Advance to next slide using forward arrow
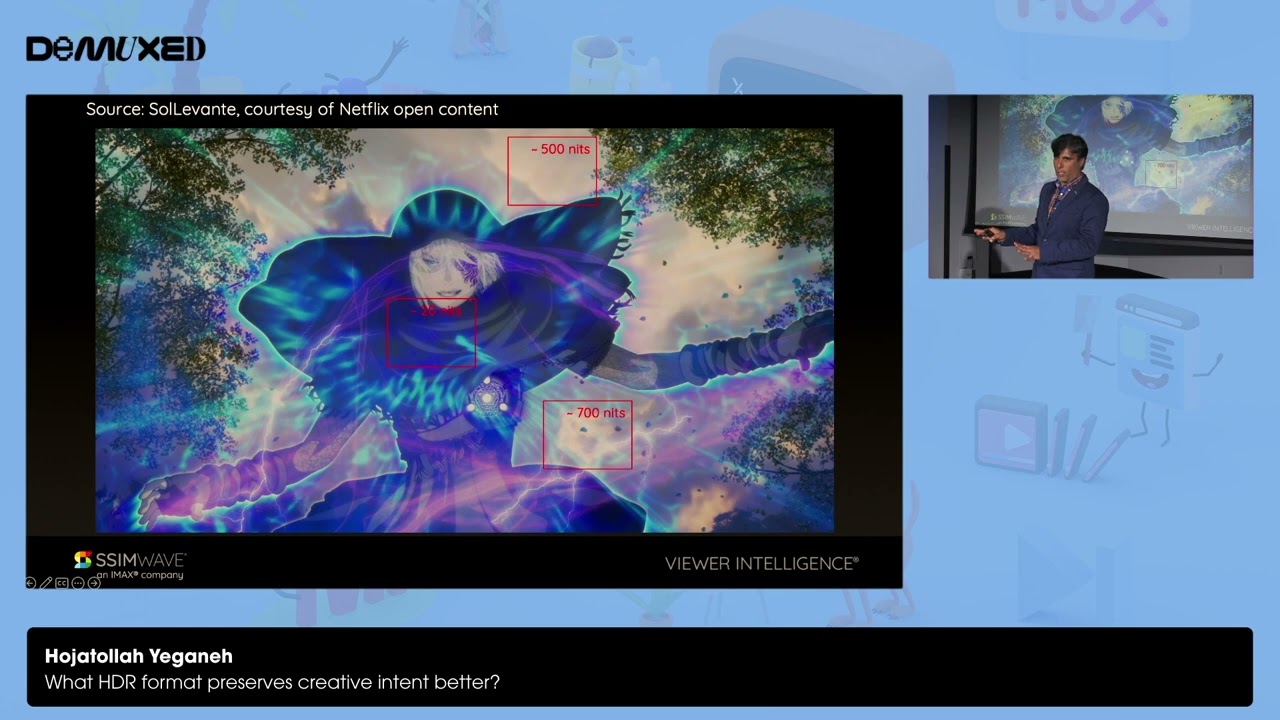The width and height of the screenshot is (1280, 720). click(x=94, y=583)
